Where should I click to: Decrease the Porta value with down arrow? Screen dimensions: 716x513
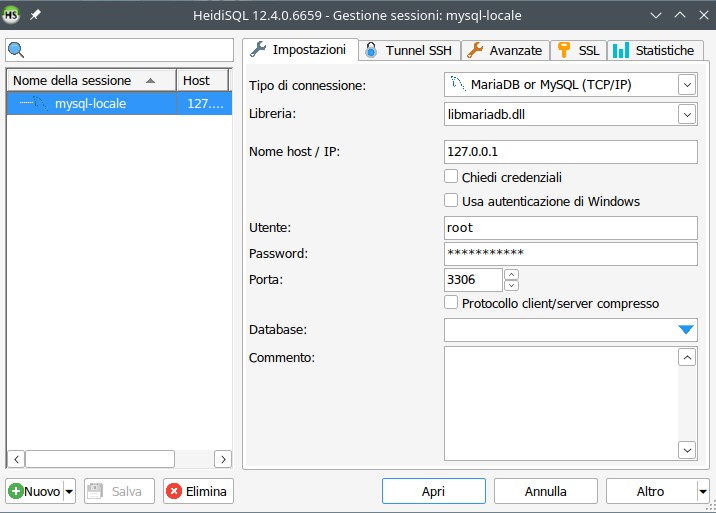click(511, 286)
